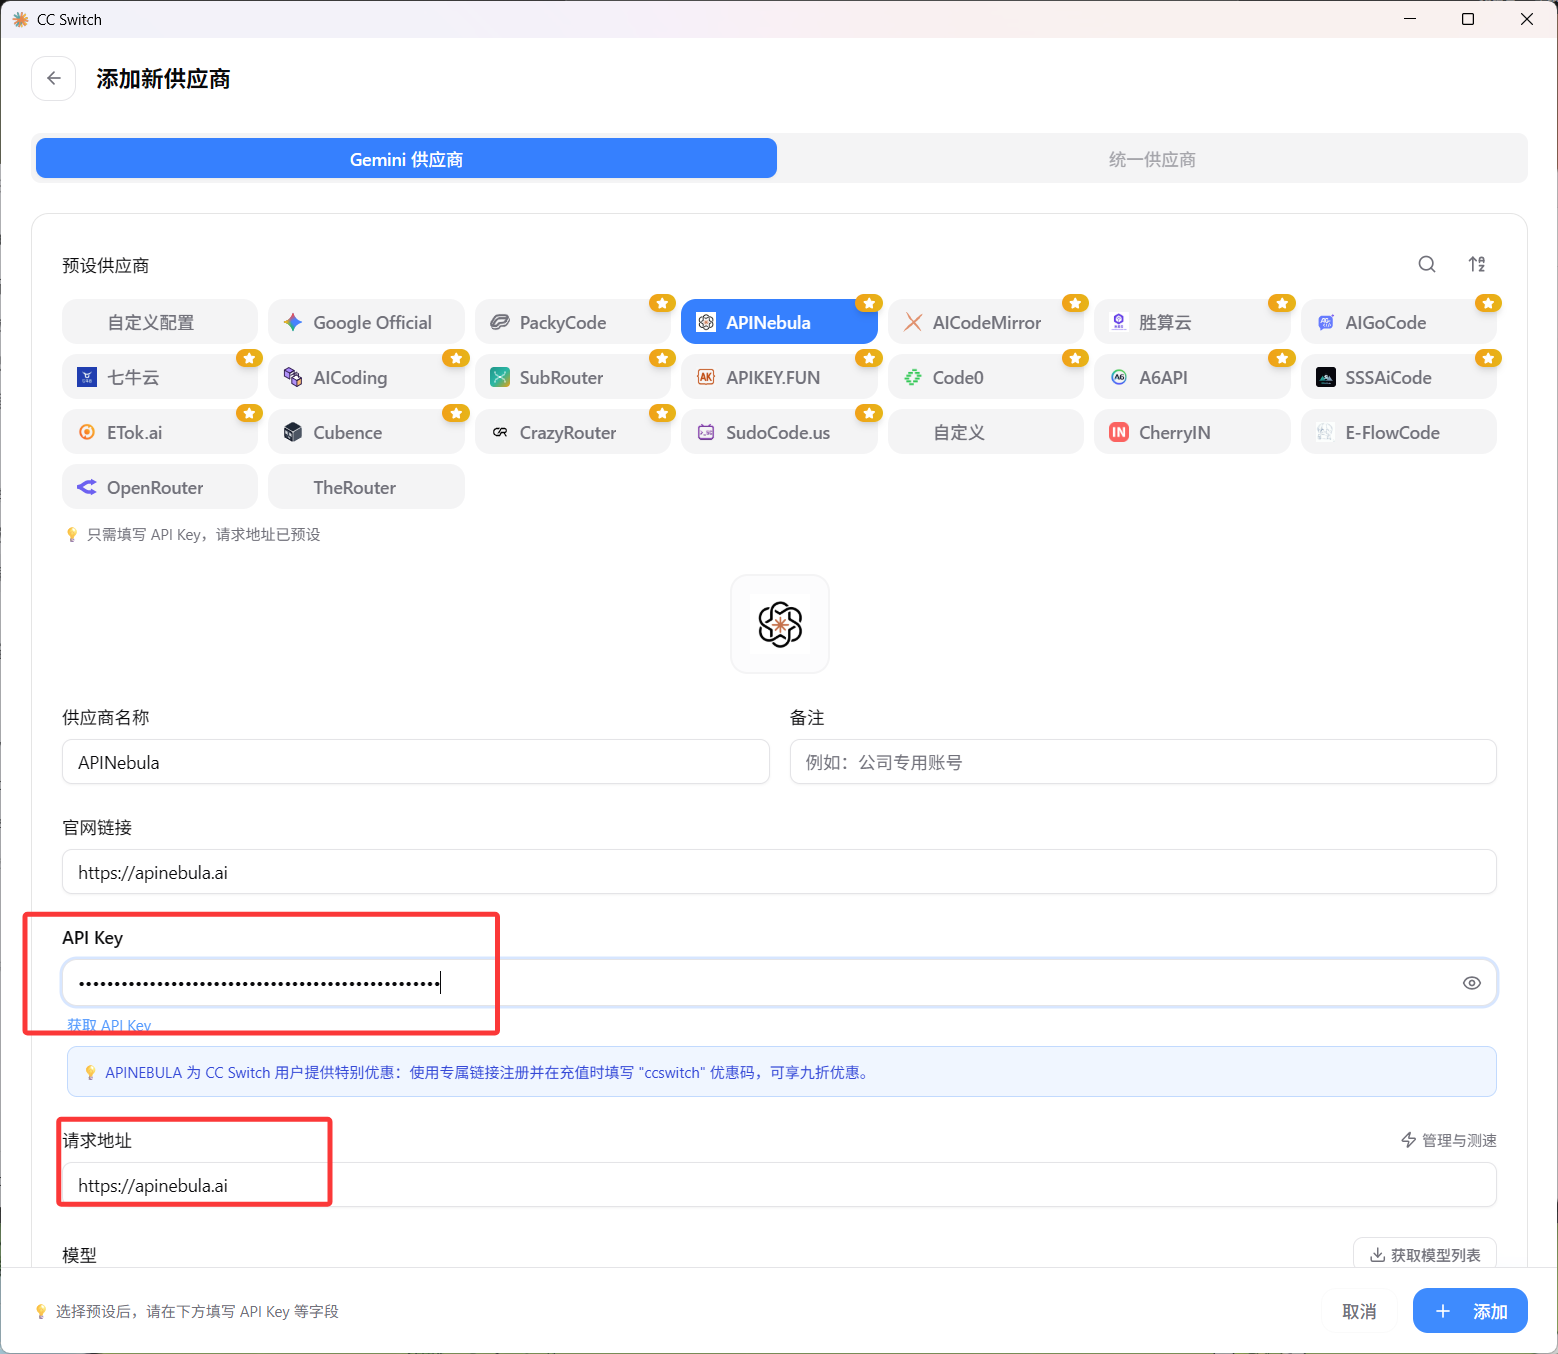
Task: Pick the ETok.ai preset
Action: coord(160,432)
